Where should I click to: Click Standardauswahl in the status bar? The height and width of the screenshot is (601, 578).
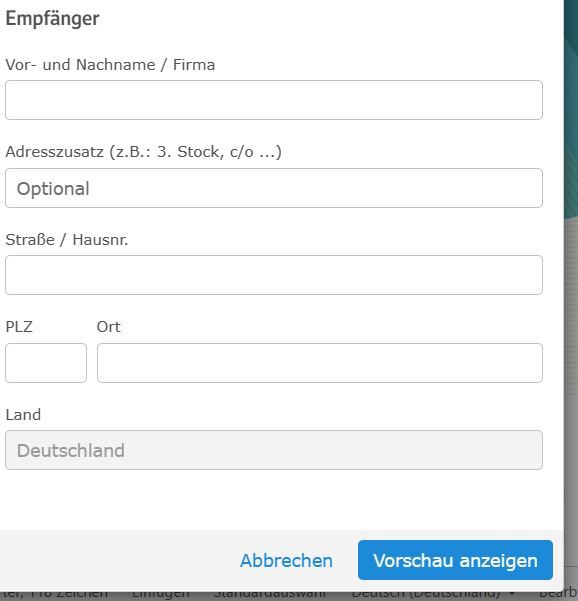click(x=269, y=594)
